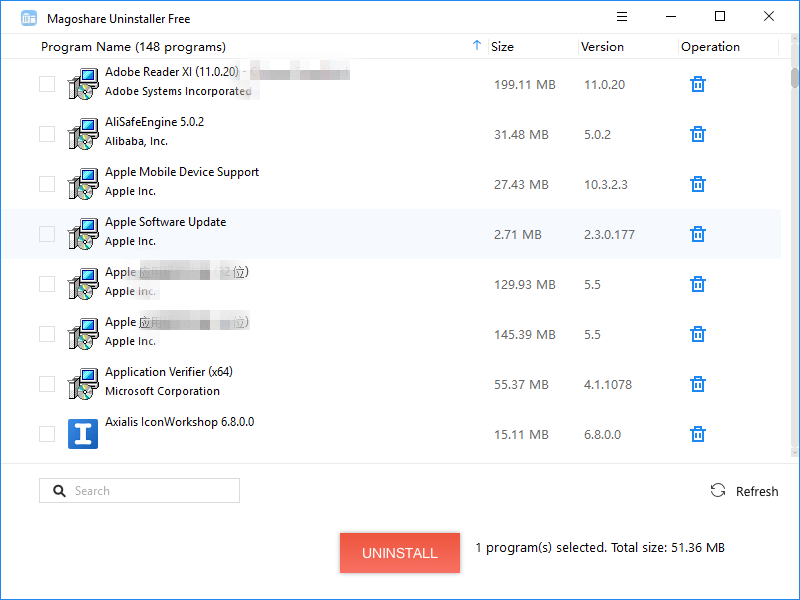Click trash icon for Axialis IconWorkshop
The width and height of the screenshot is (800, 600).
pyautogui.click(x=698, y=434)
